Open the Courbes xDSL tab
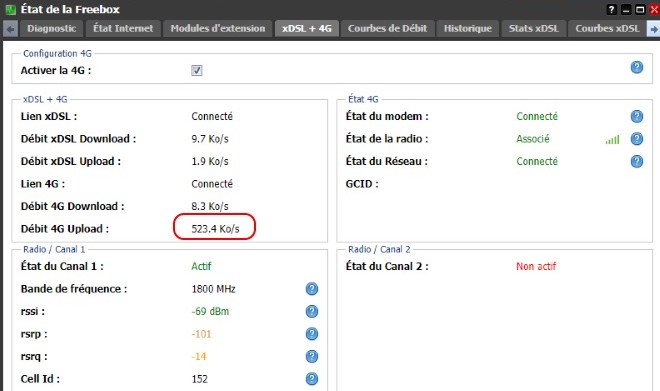This screenshot has width=660, height=391. tap(607, 29)
